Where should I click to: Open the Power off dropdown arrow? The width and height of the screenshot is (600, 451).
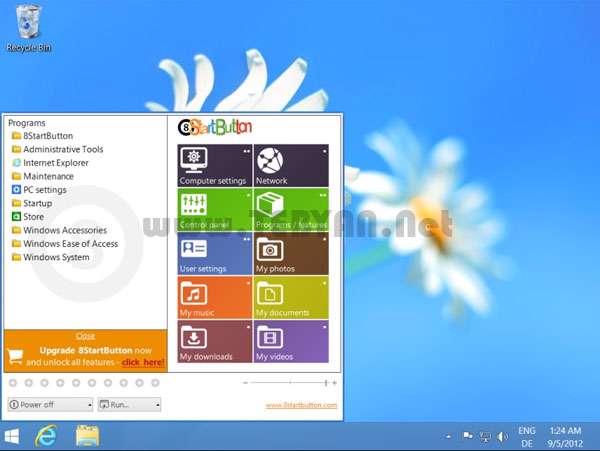(90, 405)
